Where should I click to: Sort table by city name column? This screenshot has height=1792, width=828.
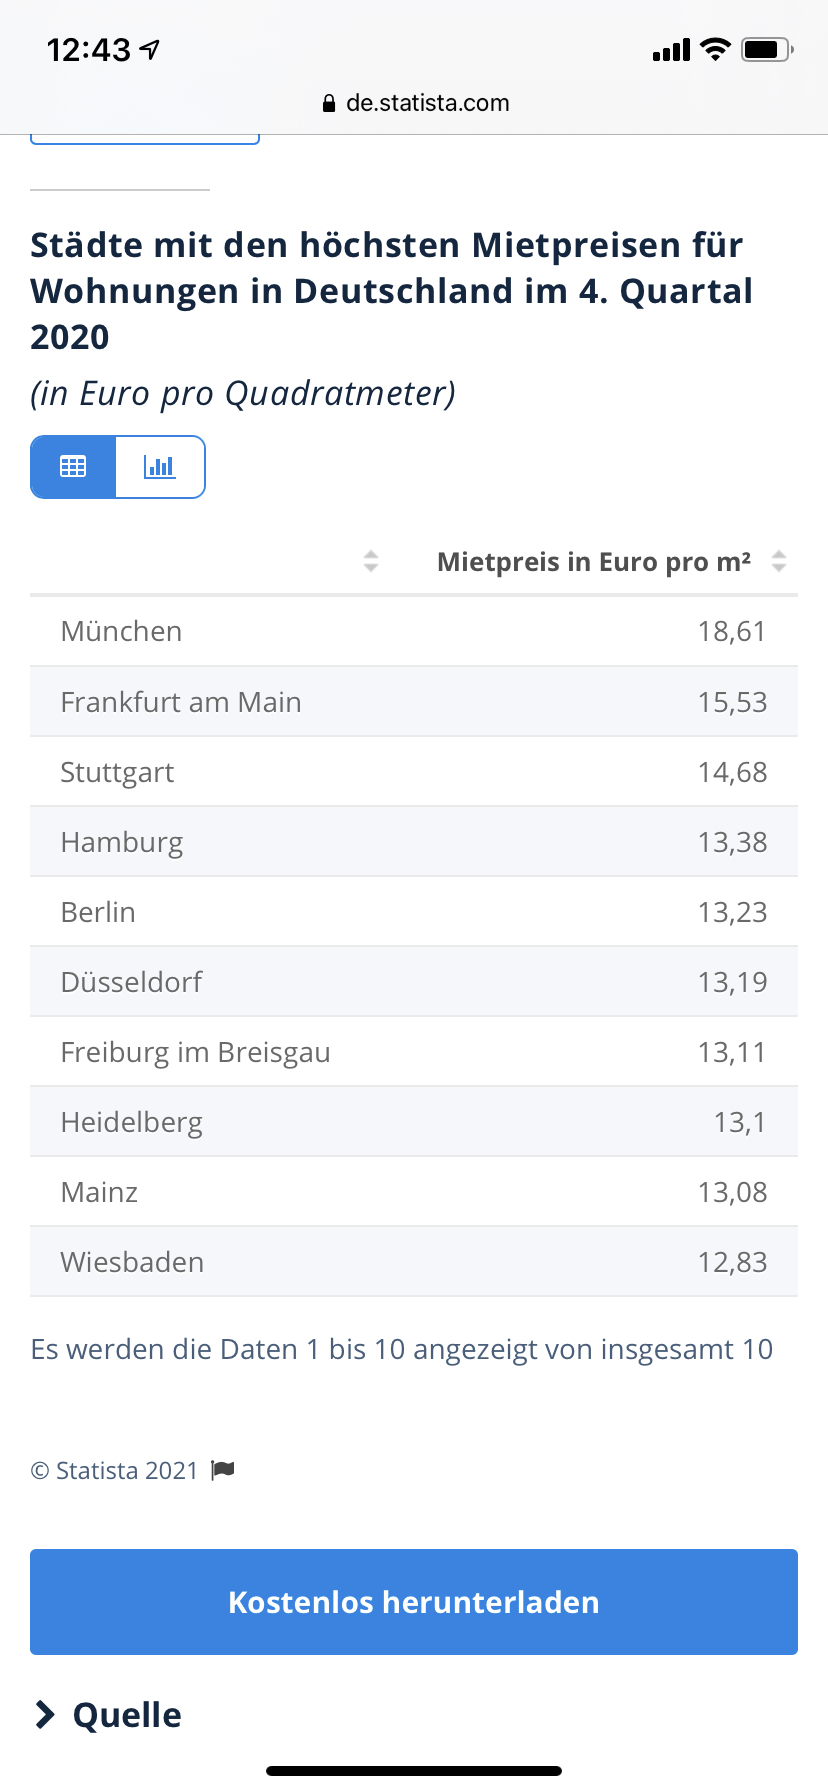click(371, 561)
